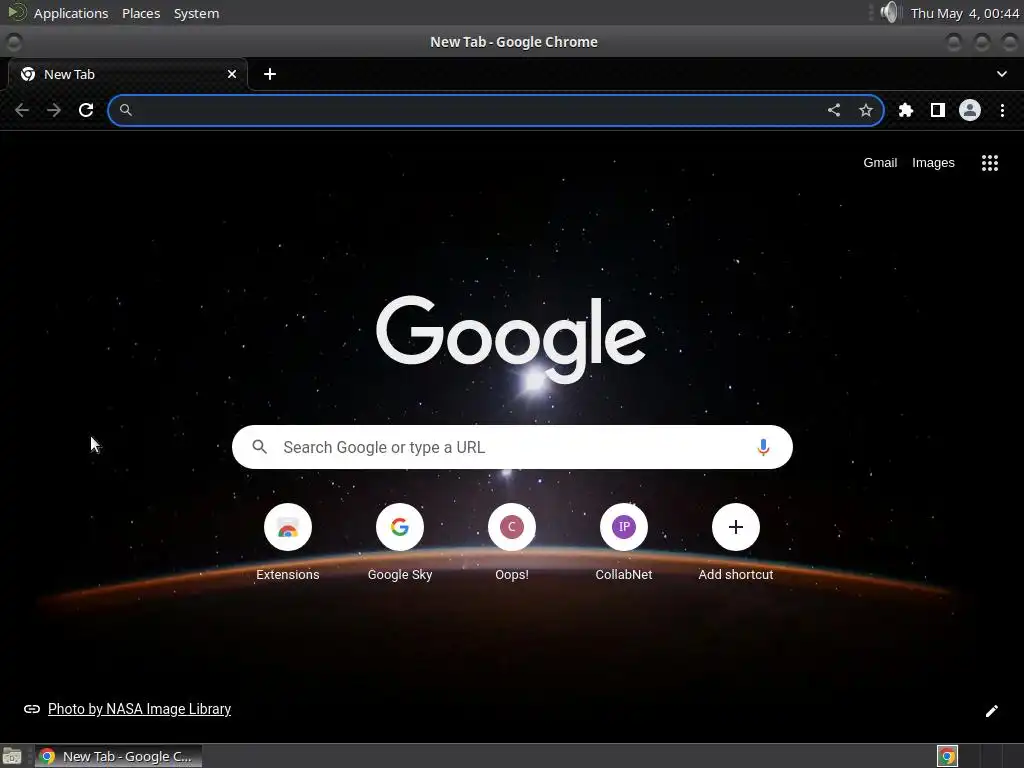The height and width of the screenshot is (768, 1024).
Task: Click the magnifier icon in the address bar
Action: (x=125, y=110)
